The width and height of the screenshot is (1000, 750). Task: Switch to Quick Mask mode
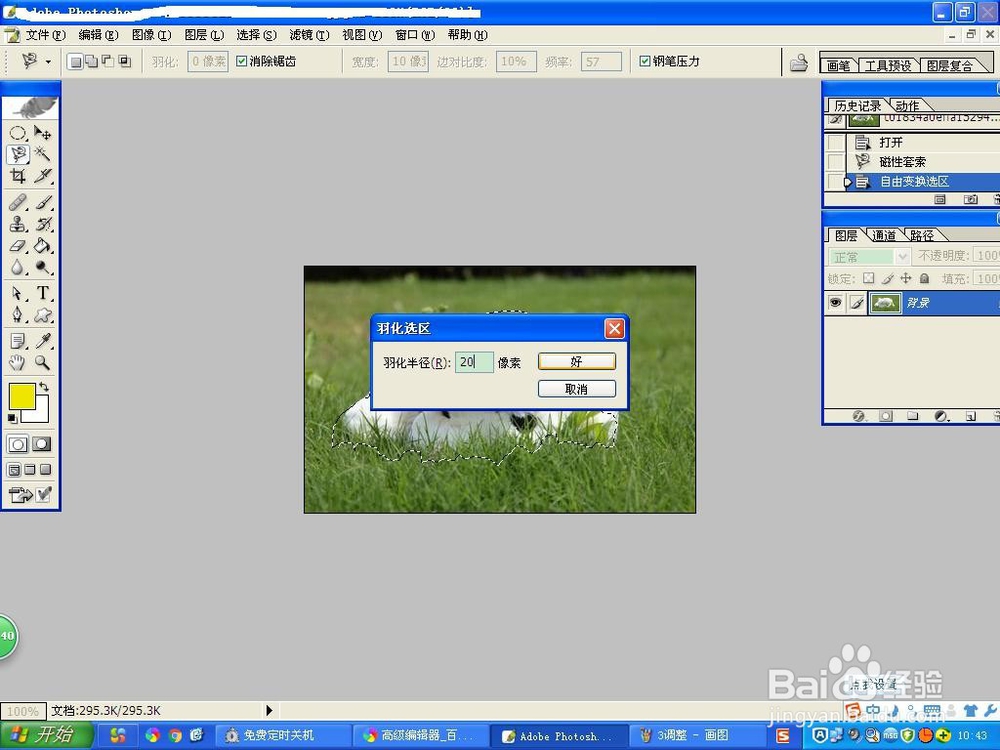41,444
